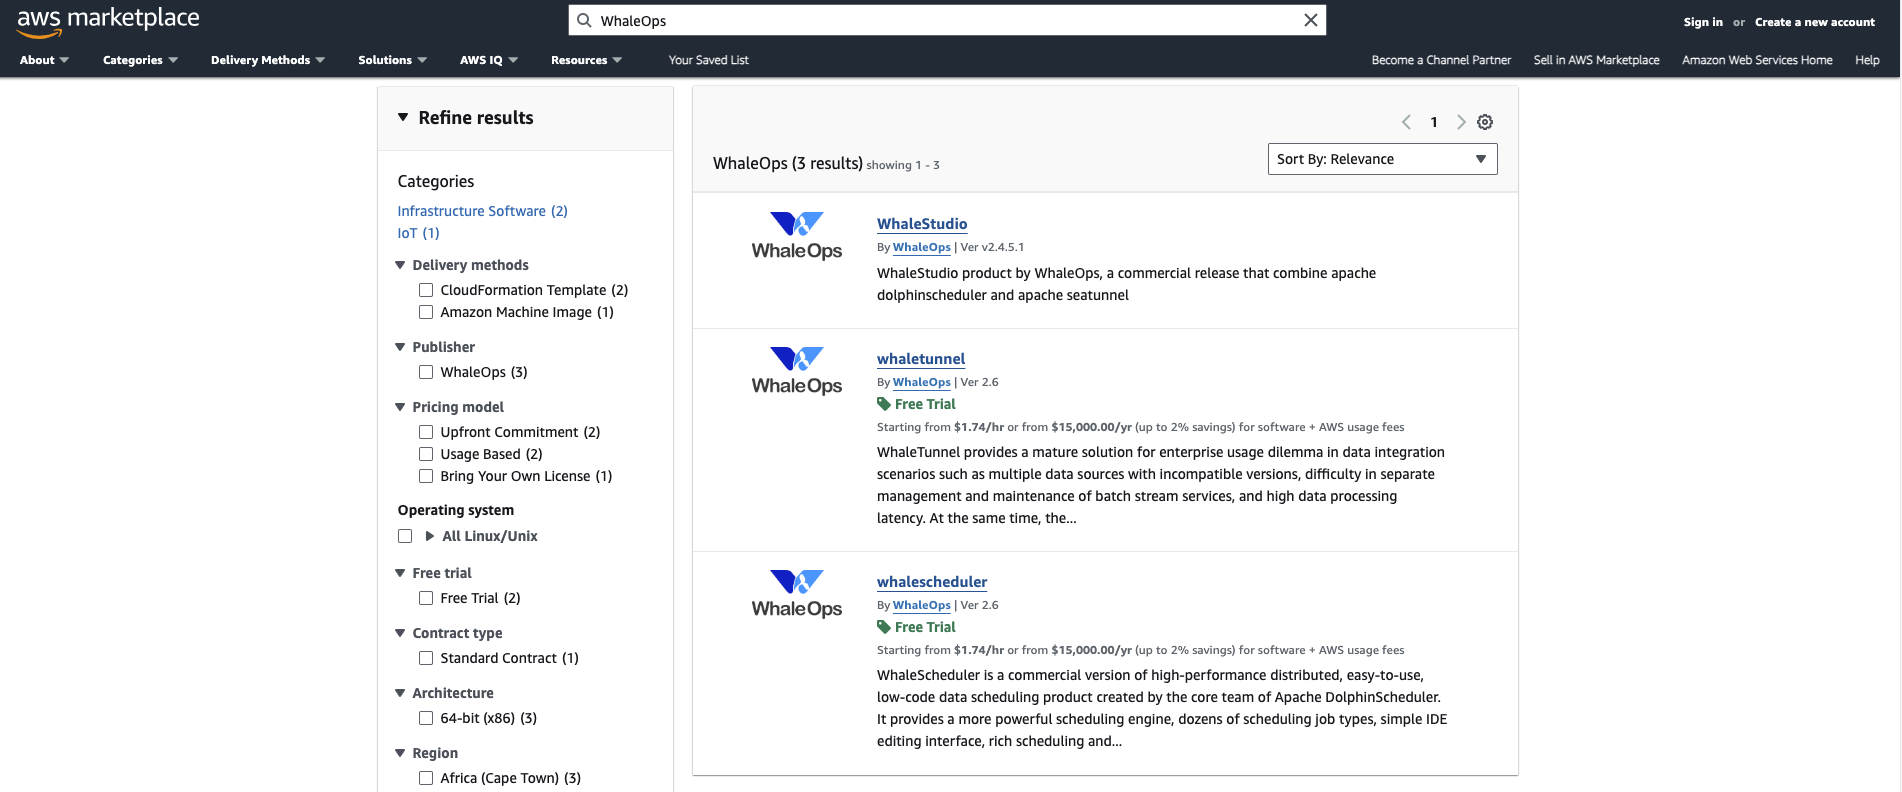
Task: Click WhaleOps vendor link under whaletunnel
Action: tap(922, 382)
